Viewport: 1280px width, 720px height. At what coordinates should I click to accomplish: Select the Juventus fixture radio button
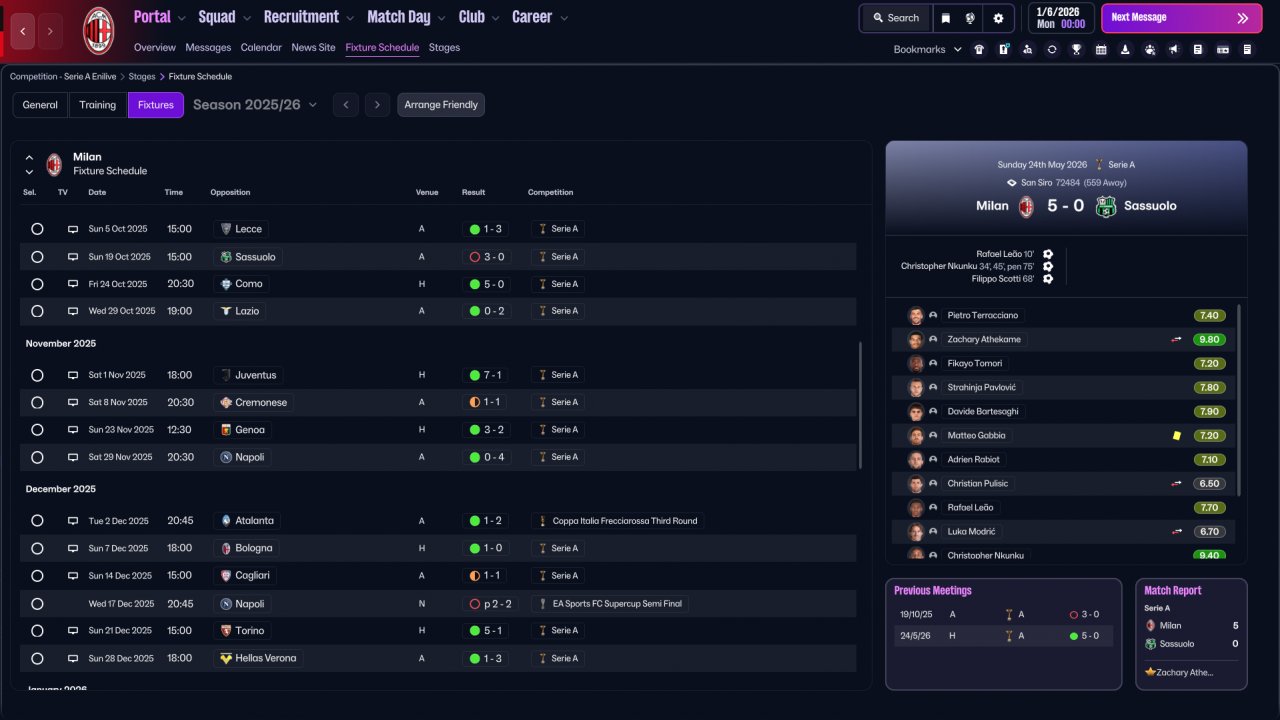click(x=37, y=375)
